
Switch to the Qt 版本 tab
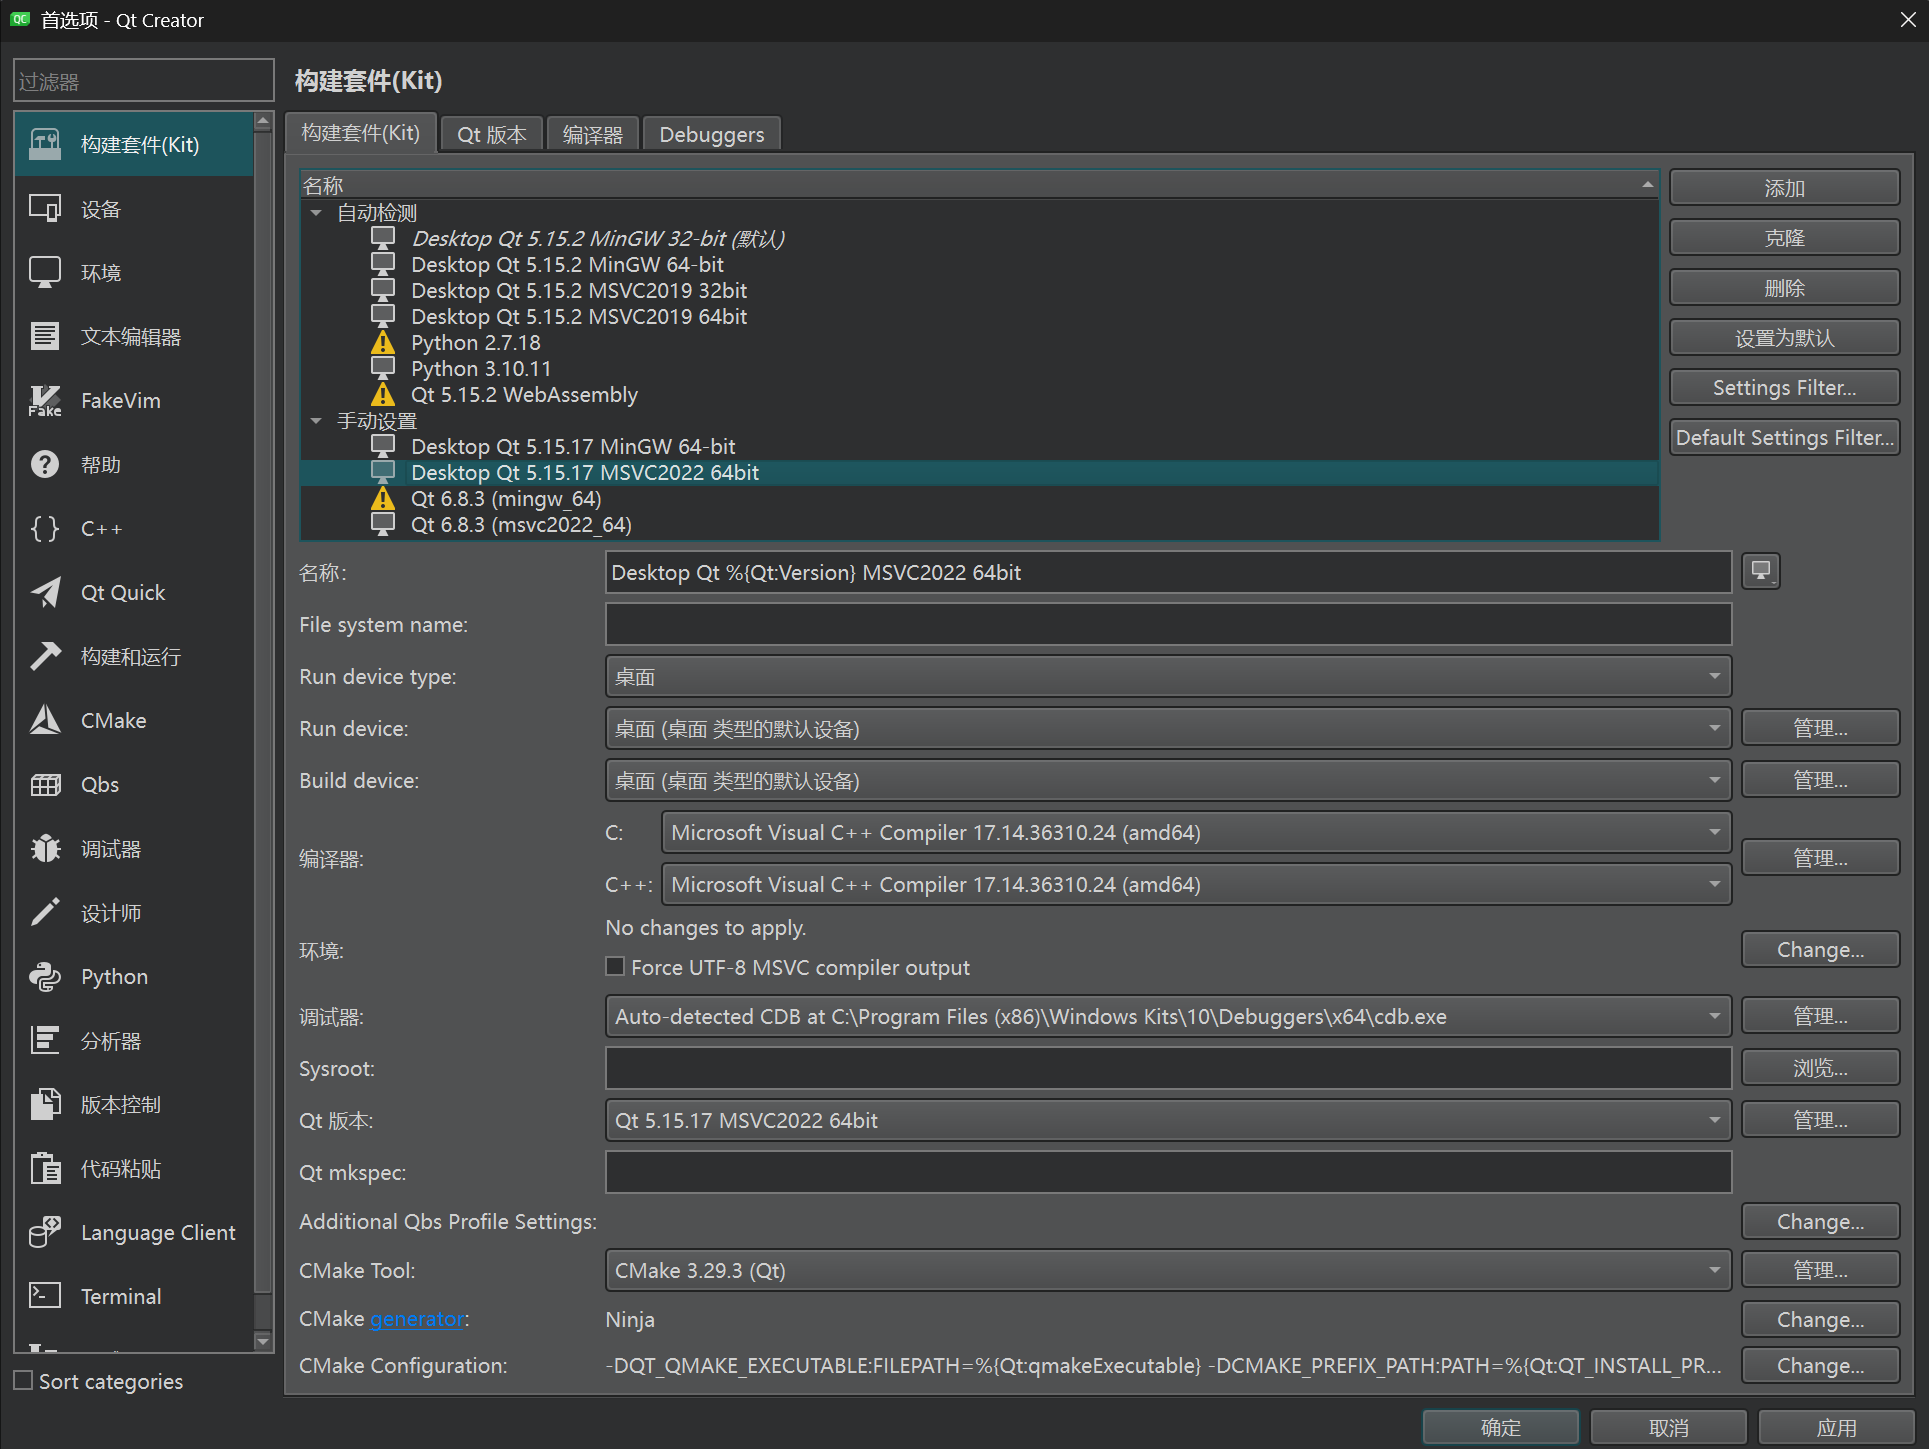[492, 134]
